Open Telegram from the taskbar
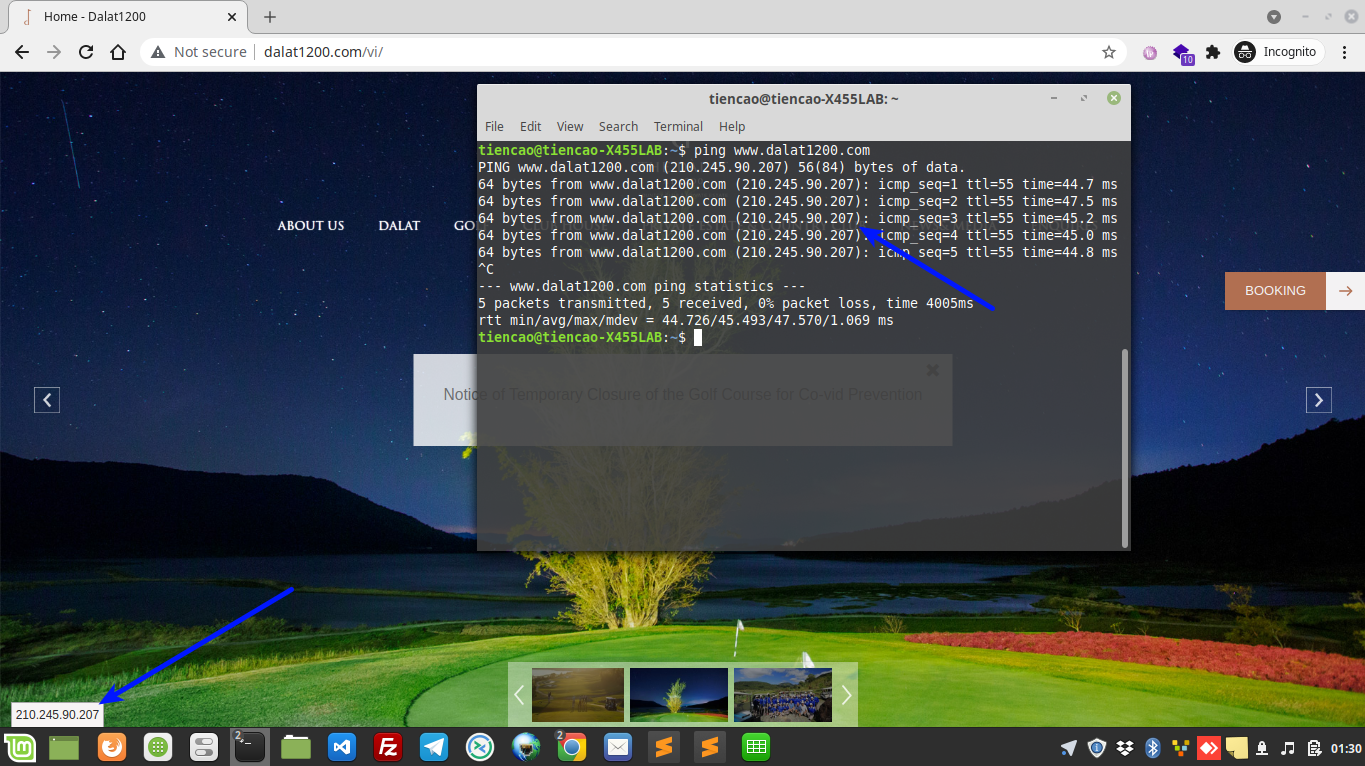1365x766 pixels. tap(434, 747)
